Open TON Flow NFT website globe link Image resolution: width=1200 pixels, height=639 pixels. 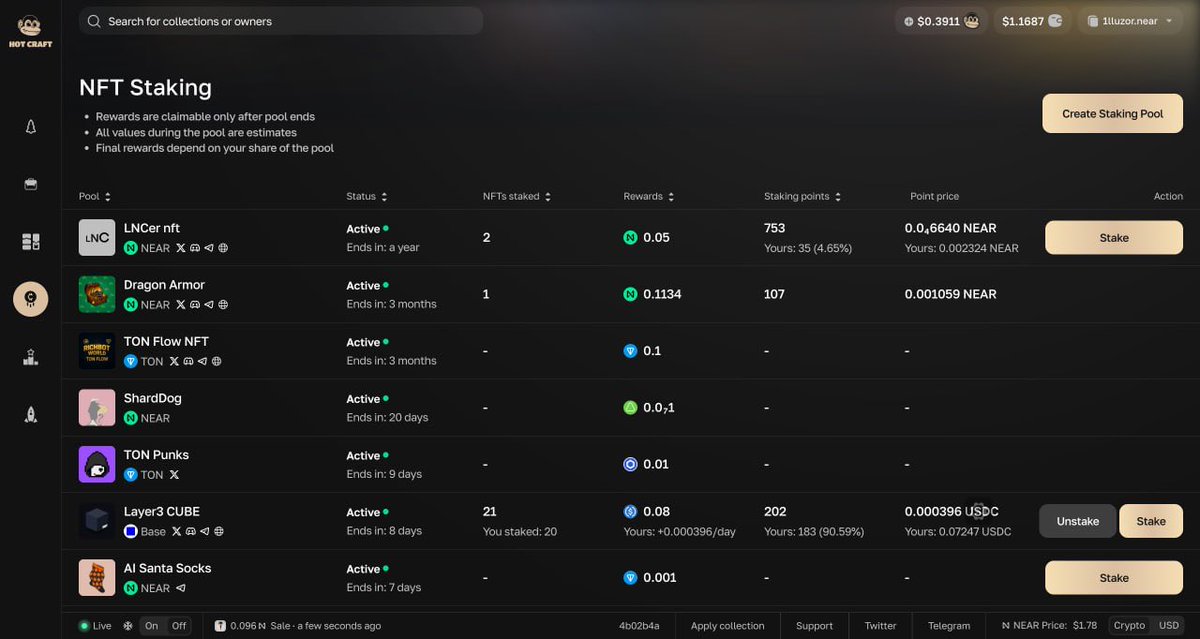[x=216, y=362]
